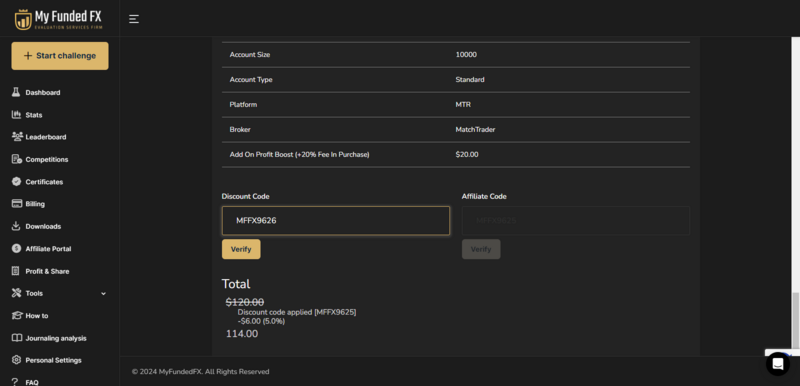Click the Affiliate Code input field
The width and height of the screenshot is (800, 386).
576,220
